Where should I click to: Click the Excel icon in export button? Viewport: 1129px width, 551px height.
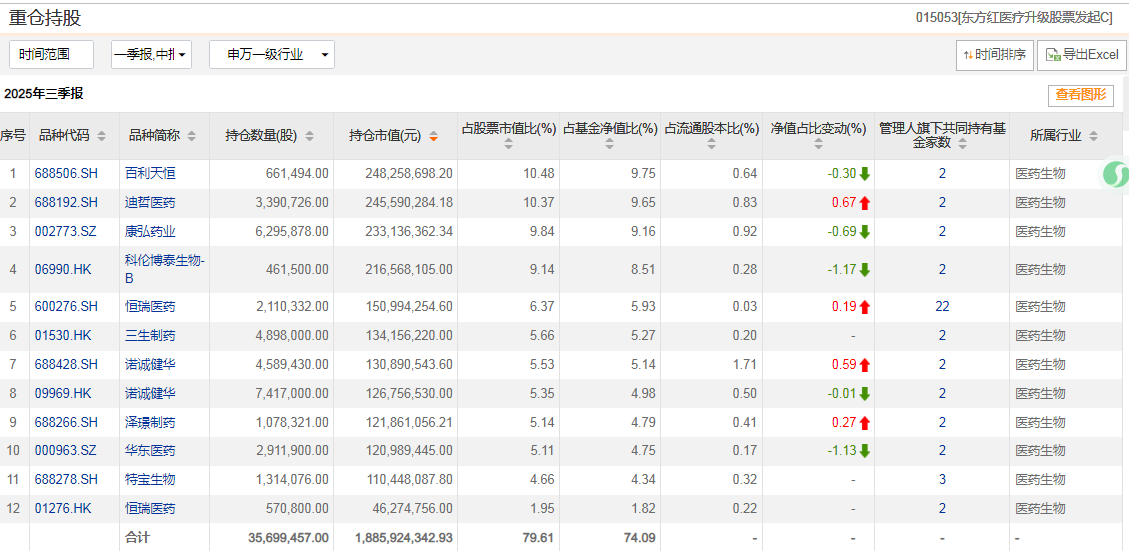[1053, 55]
